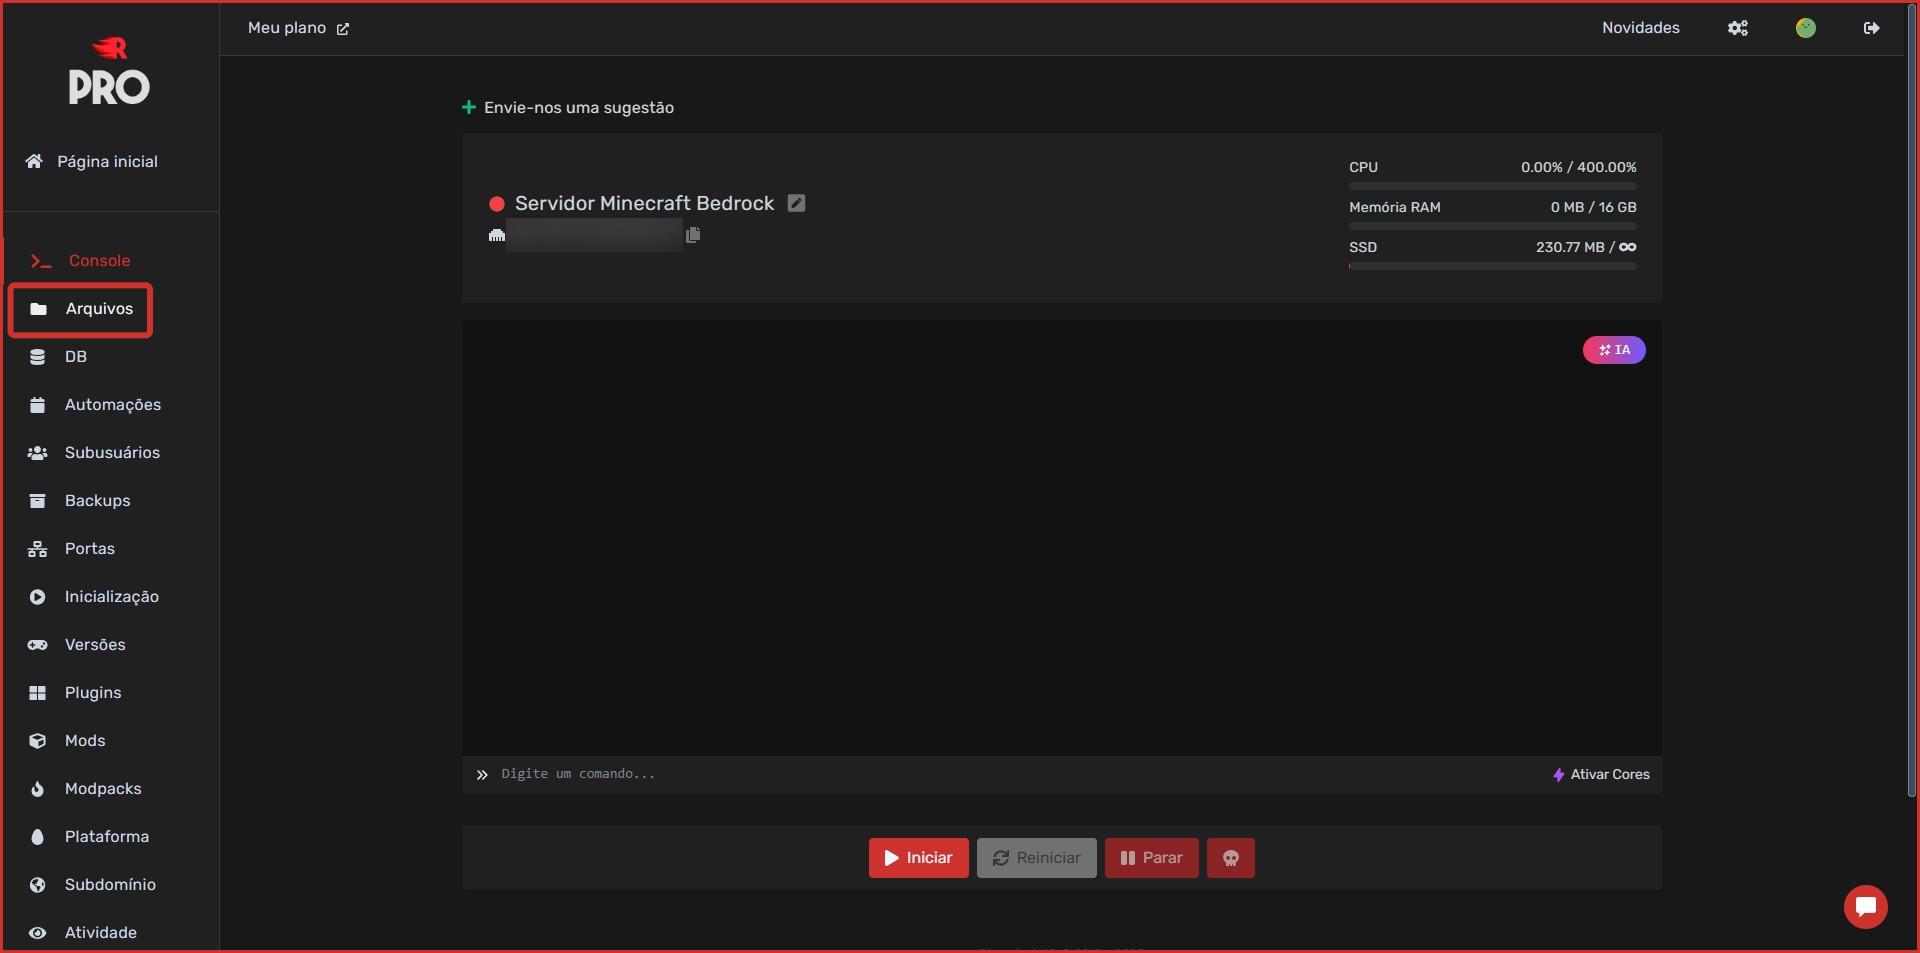Kill server with skull button
This screenshot has height=953, width=1920.
pyautogui.click(x=1231, y=858)
